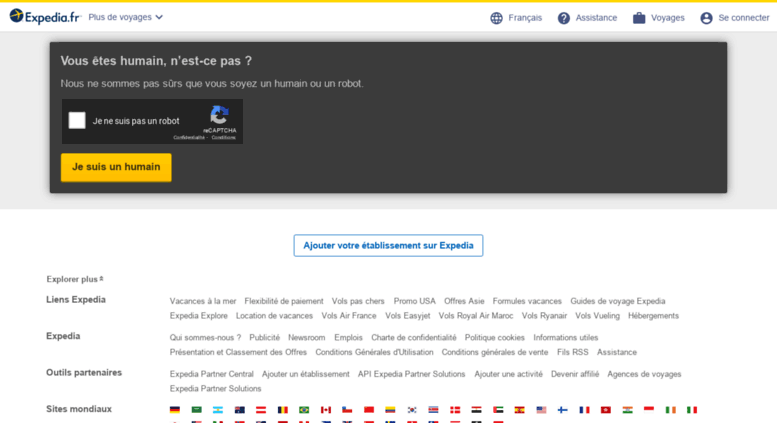
Task: Open the Italy flag site
Action: coord(692,410)
